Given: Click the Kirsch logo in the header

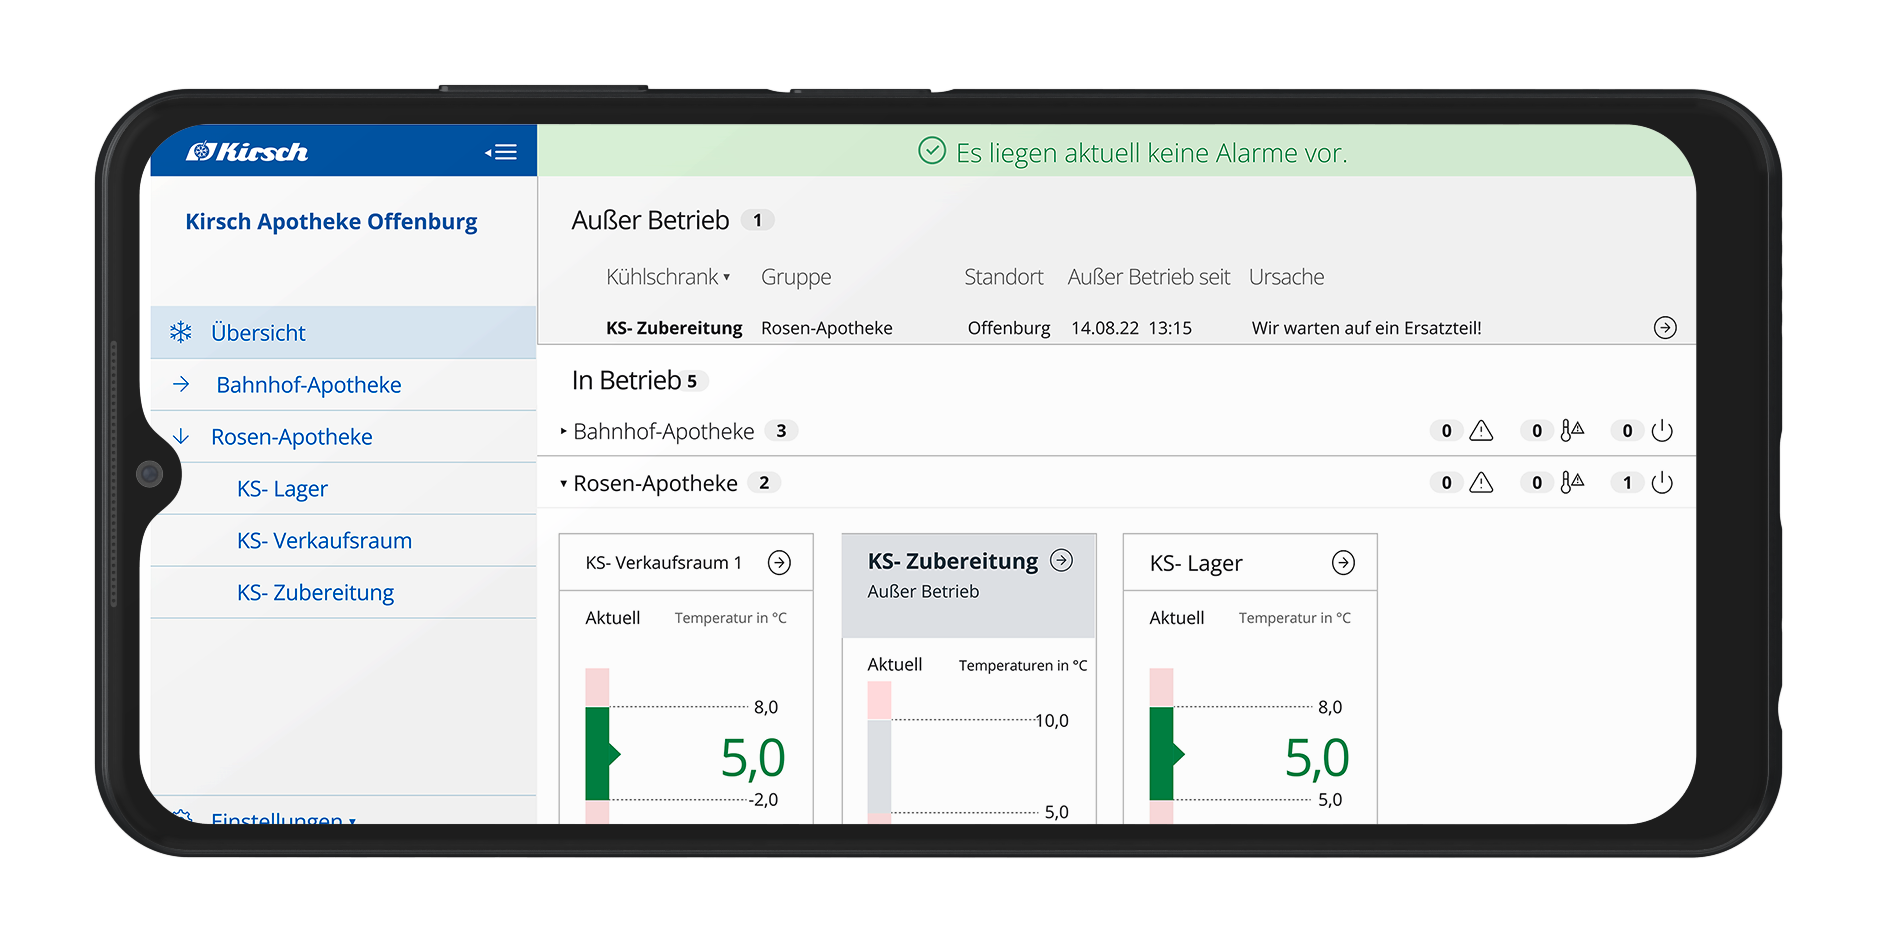Looking at the screenshot, I should click(247, 152).
